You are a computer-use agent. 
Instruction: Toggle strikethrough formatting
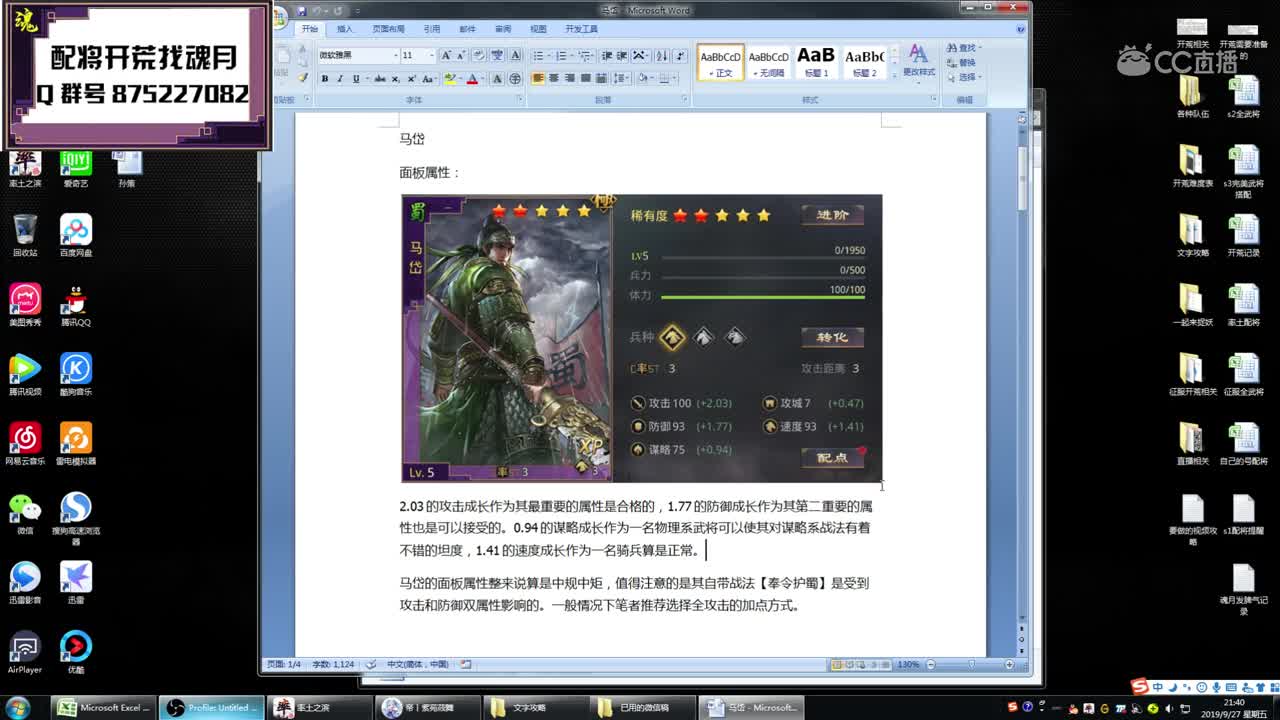tap(379, 79)
